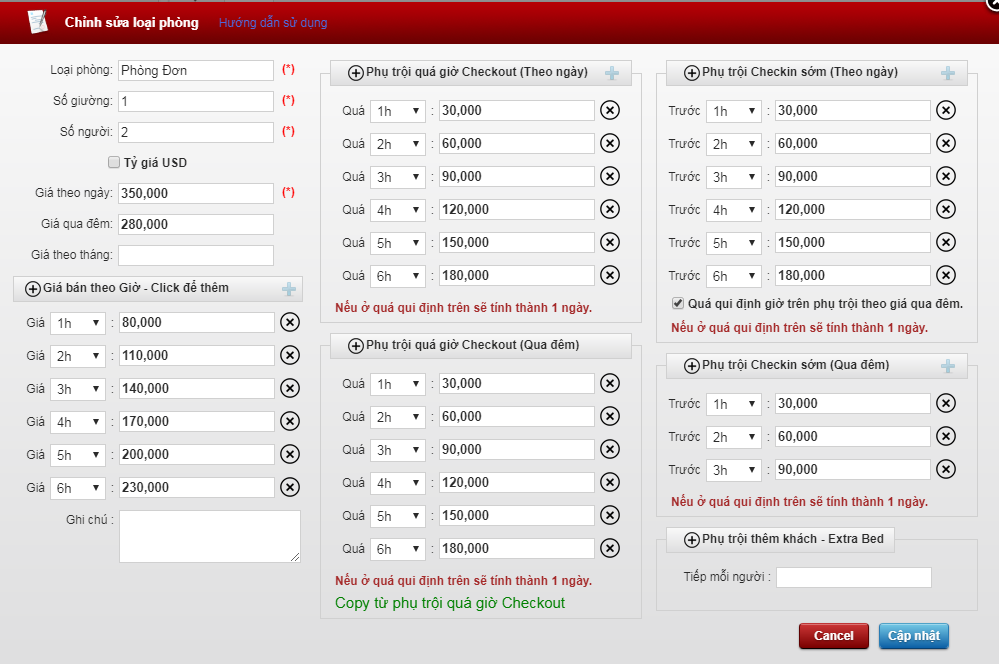Open Quá 5h dropdown in Checkout (Theo ngày)
999x664 pixels.
[x=398, y=243]
